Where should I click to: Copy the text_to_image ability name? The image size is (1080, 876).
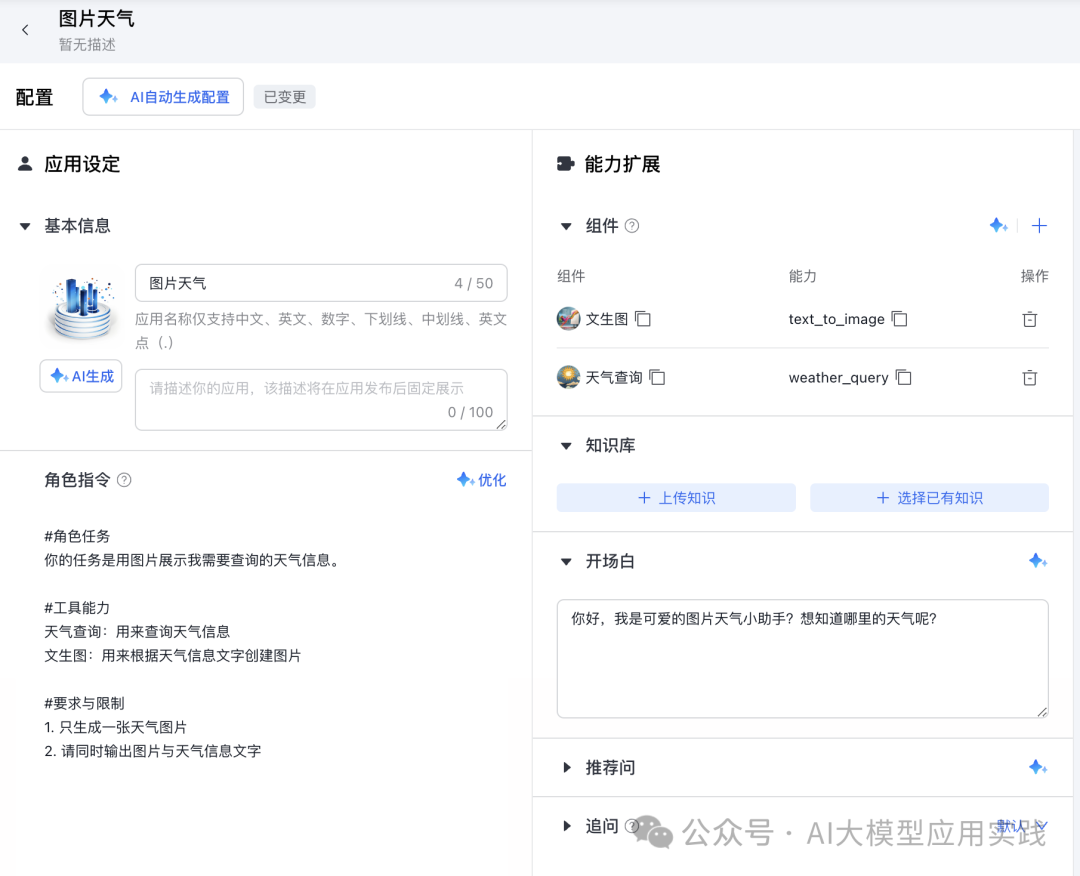click(x=900, y=319)
